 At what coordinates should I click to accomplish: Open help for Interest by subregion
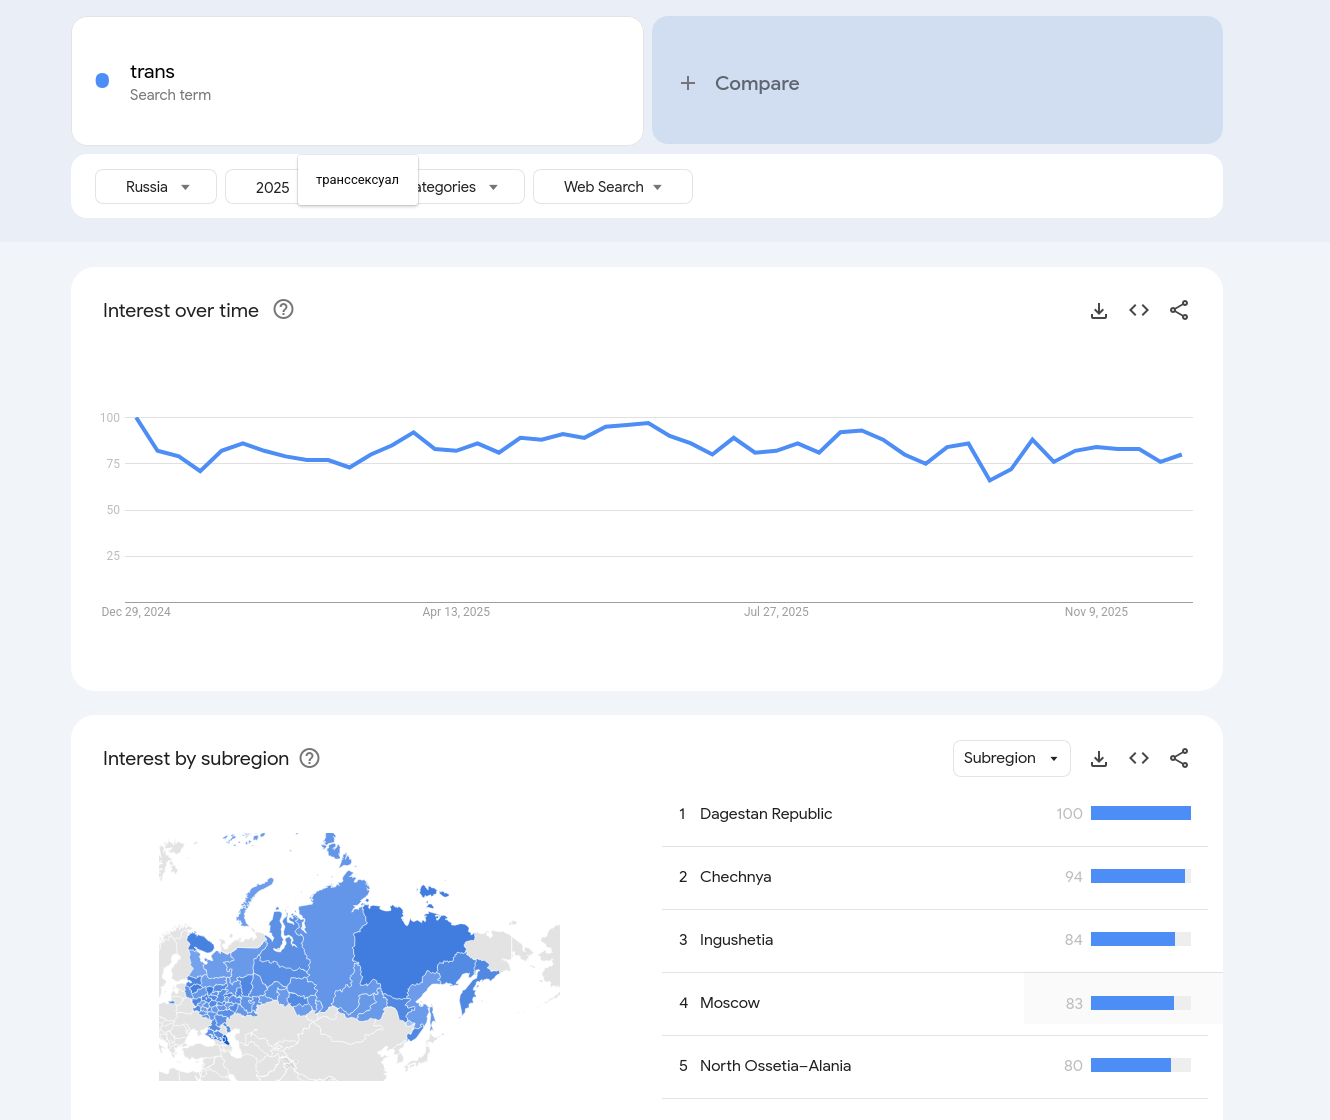click(x=310, y=759)
